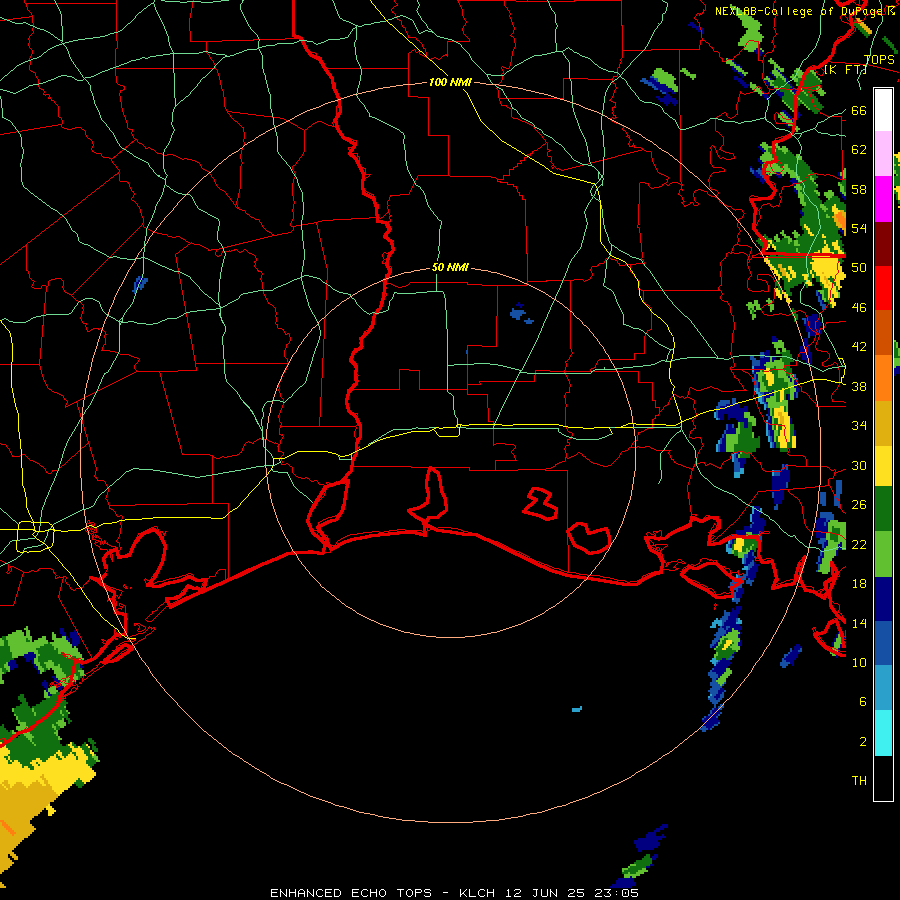Click the yellow 30 kft legend swatch
Screen dimensions: 900x900
click(x=883, y=466)
